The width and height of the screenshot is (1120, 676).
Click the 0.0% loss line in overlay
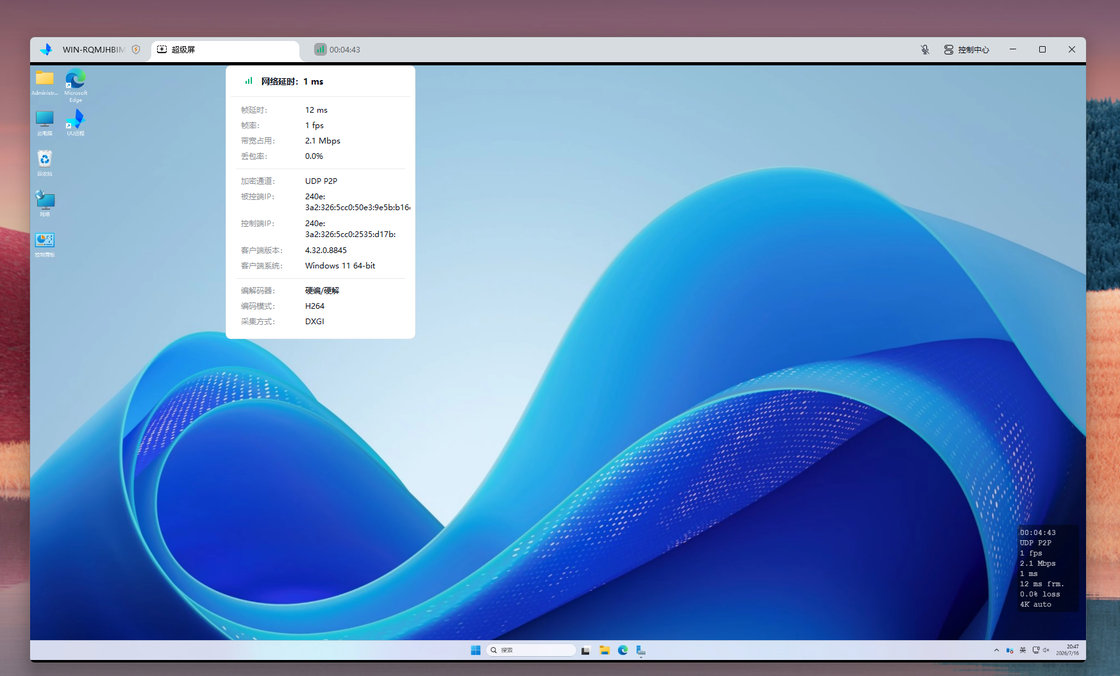(x=1040, y=594)
